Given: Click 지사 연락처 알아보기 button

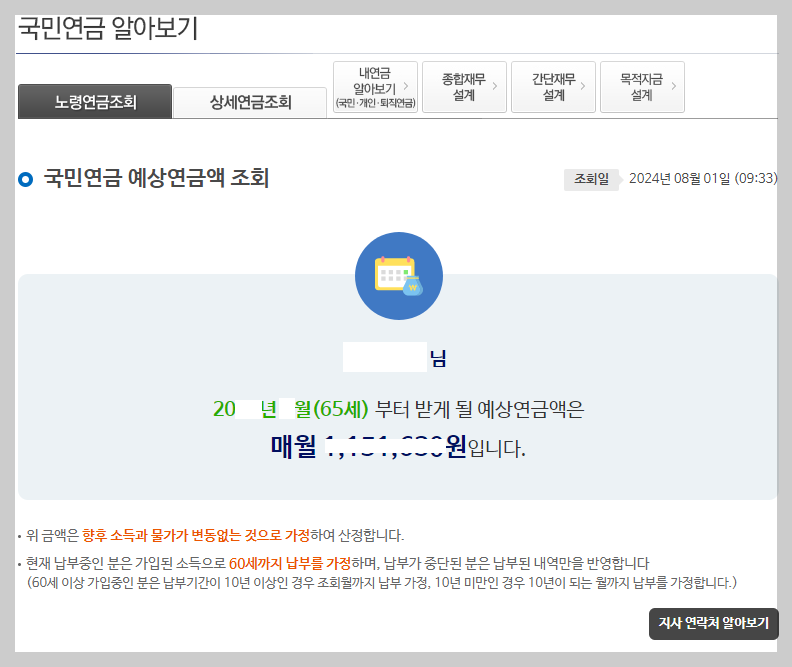Looking at the screenshot, I should click(714, 624).
